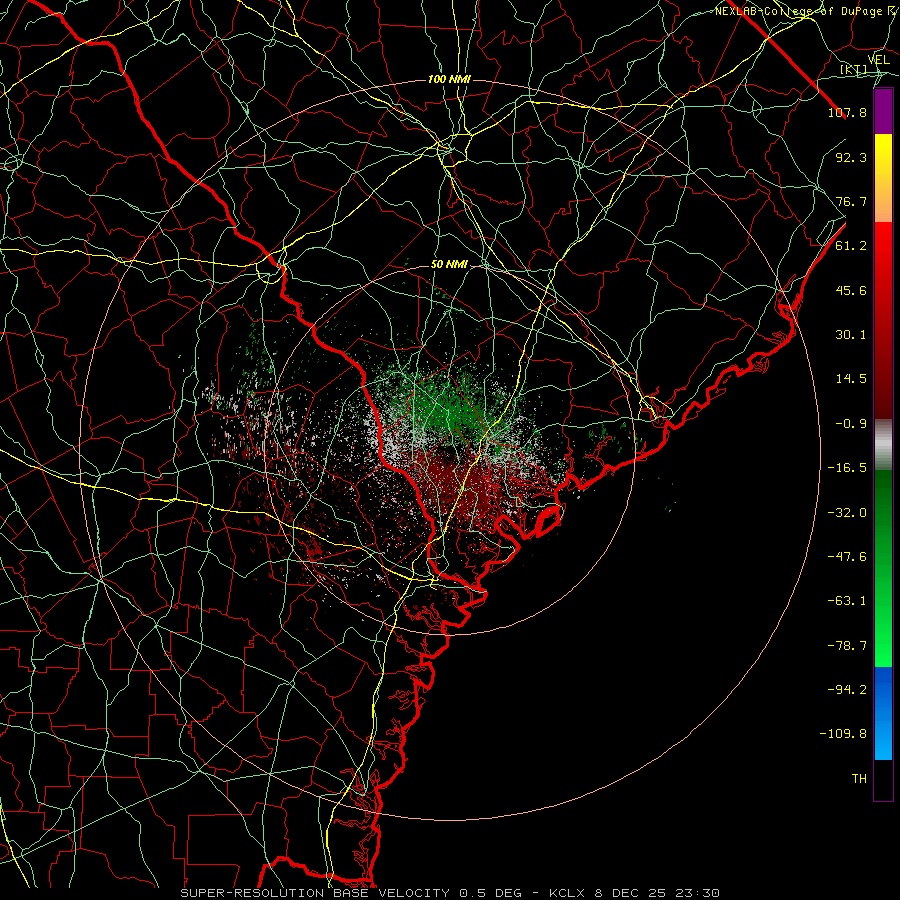This screenshot has height=900, width=900.
Task: Select the -32.0 scale value
Action: coord(847,513)
